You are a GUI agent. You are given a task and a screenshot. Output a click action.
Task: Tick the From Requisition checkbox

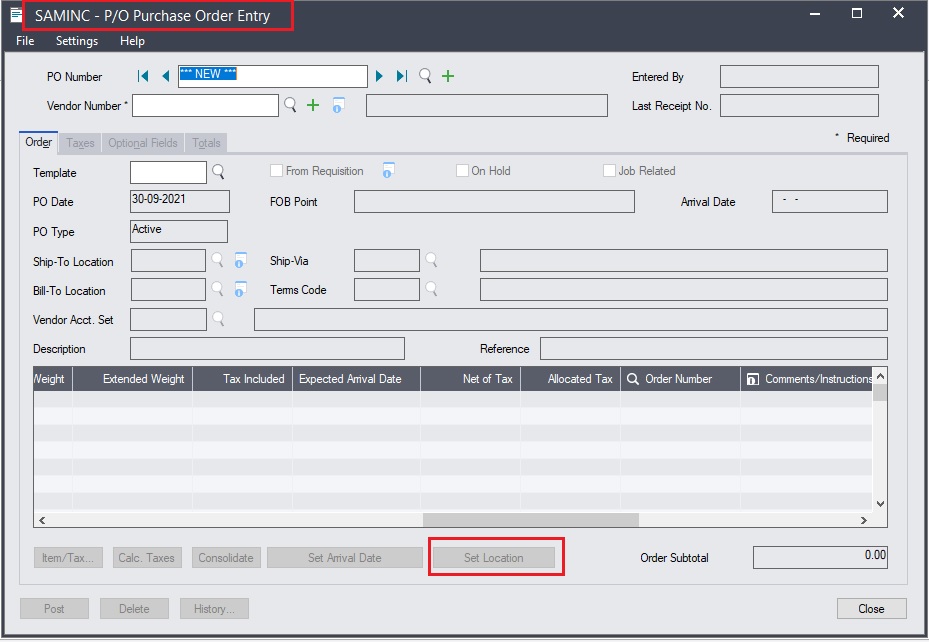[276, 171]
